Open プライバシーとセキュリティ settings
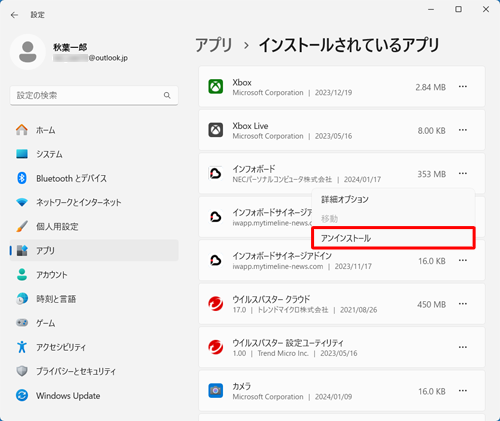 tap(94, 371)
